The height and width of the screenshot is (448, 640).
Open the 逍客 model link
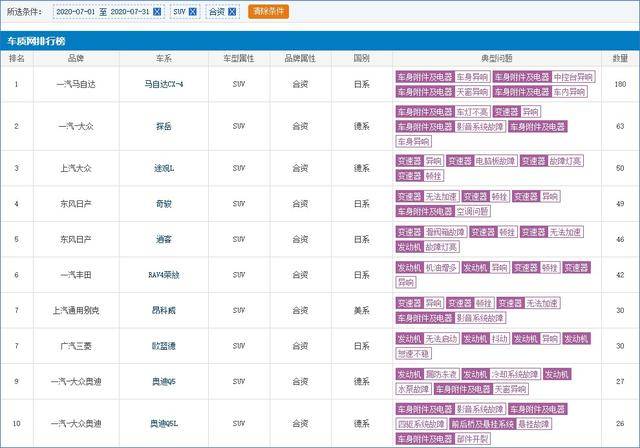tap(164, 239)
